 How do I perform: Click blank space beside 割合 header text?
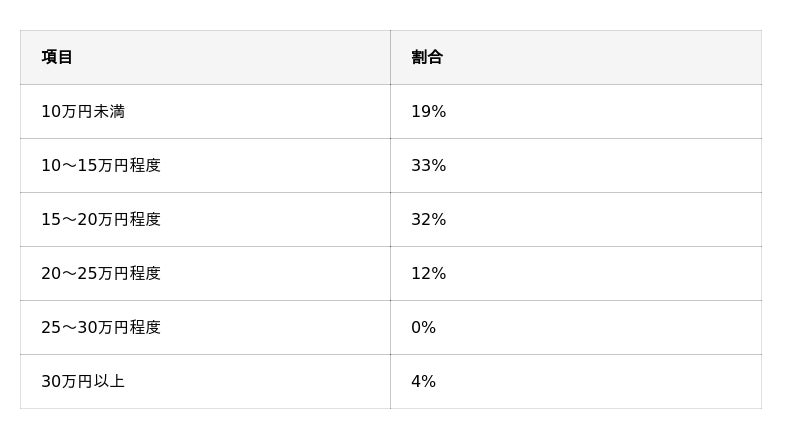(602, 57)
